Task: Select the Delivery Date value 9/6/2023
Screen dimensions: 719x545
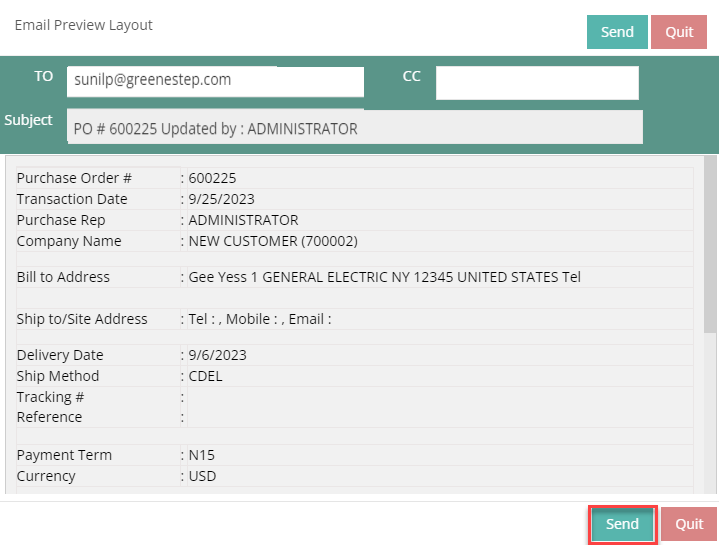Action: [x=217, y=355]
